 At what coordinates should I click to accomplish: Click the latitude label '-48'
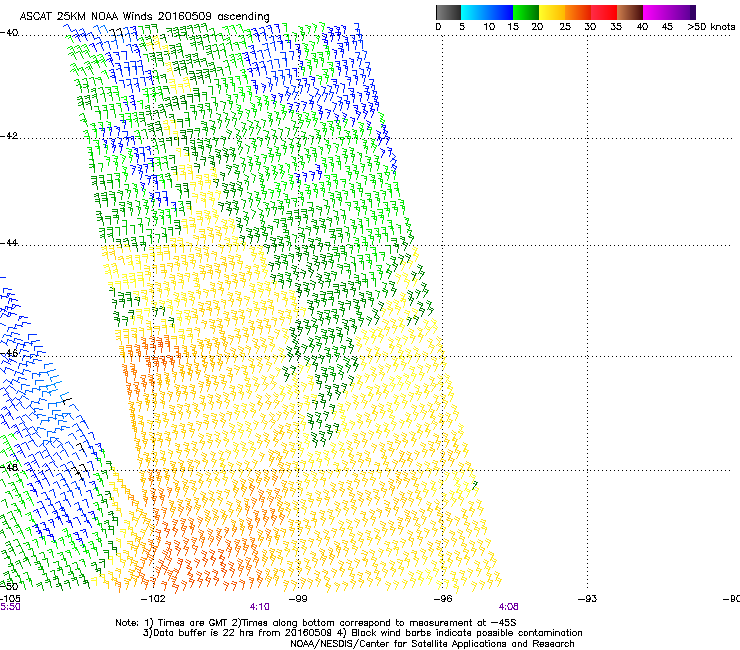9,467
